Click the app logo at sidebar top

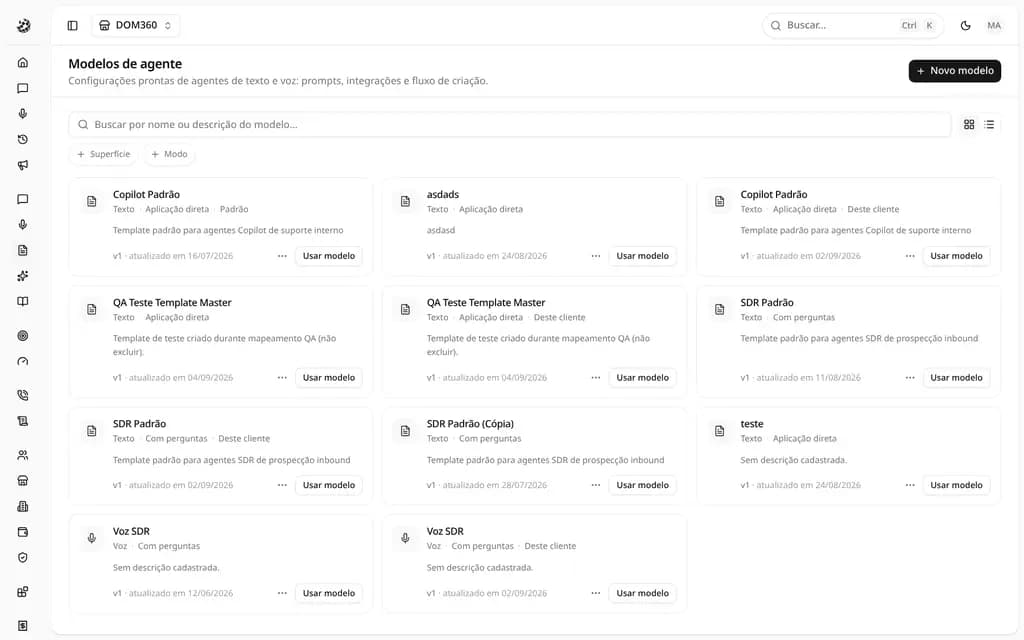point(24,25)
